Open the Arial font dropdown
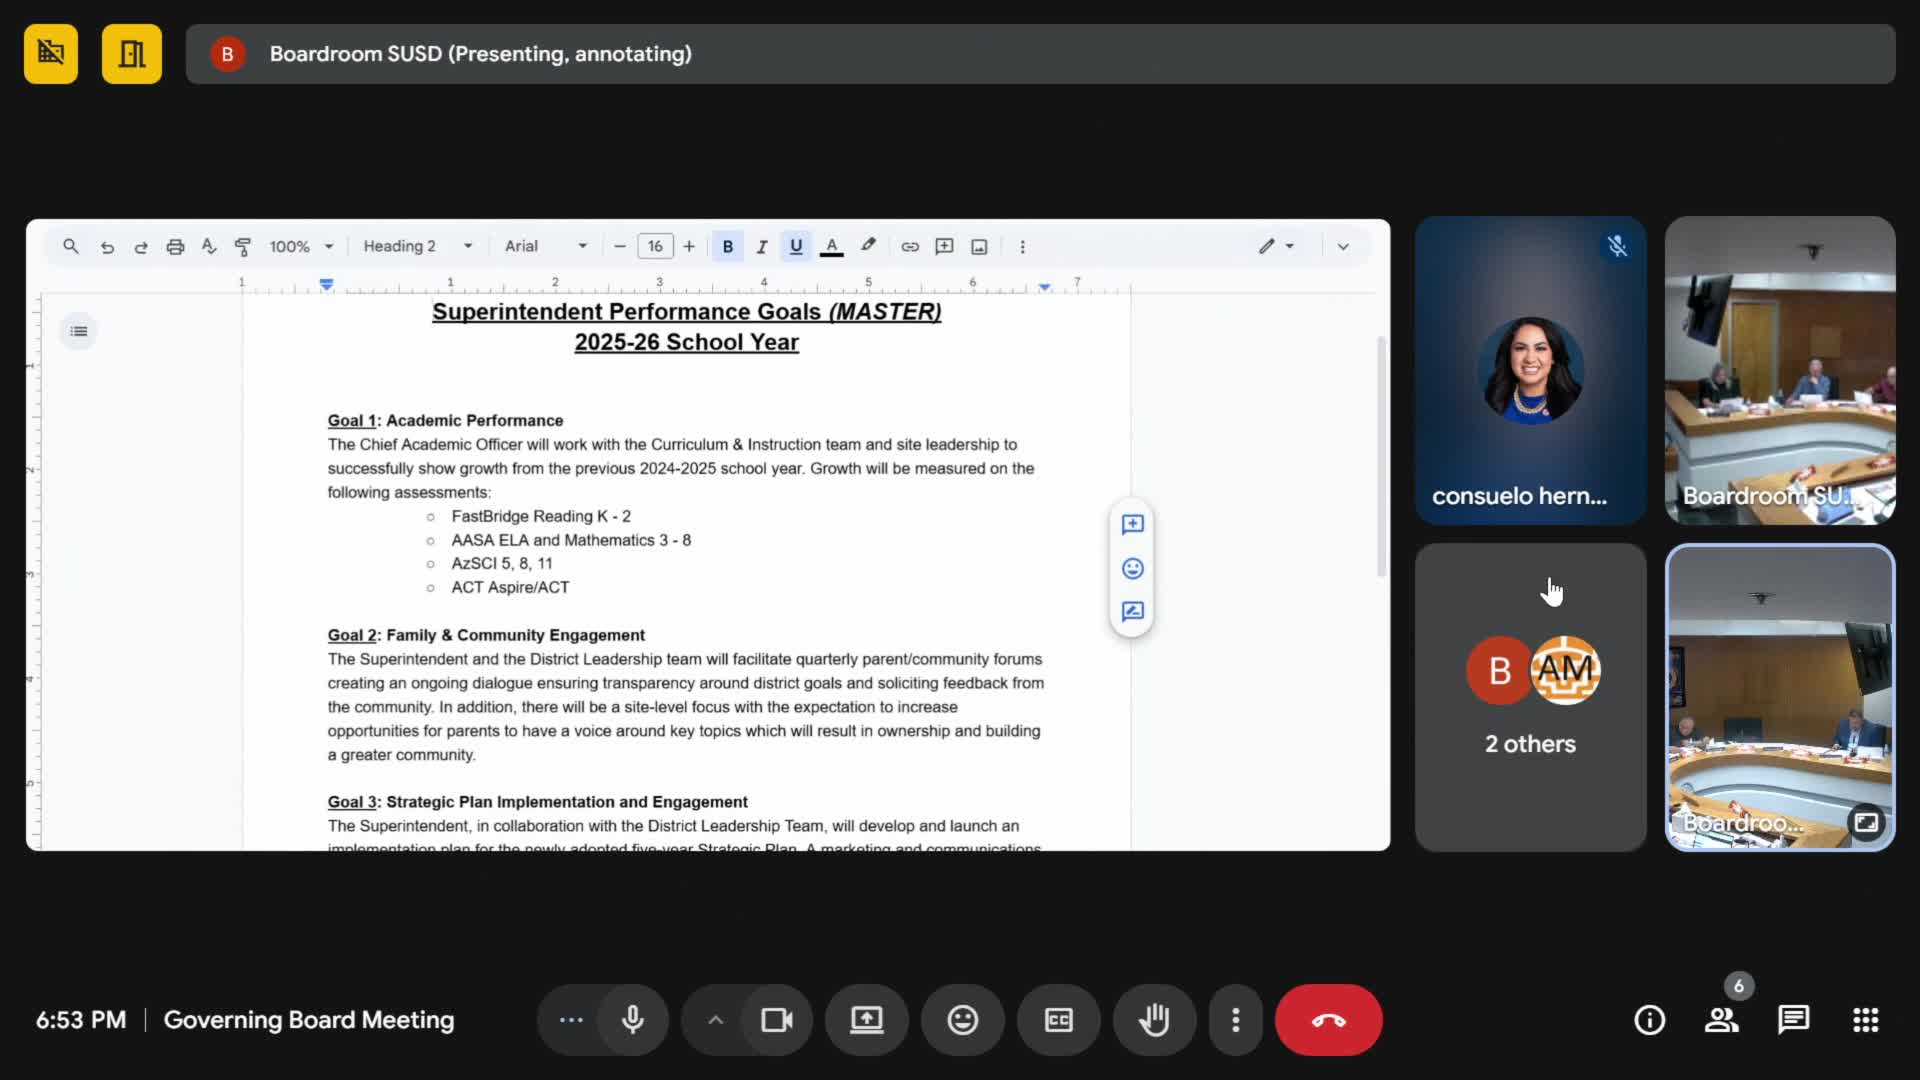1920x1080 pixels. click(545, 246)
